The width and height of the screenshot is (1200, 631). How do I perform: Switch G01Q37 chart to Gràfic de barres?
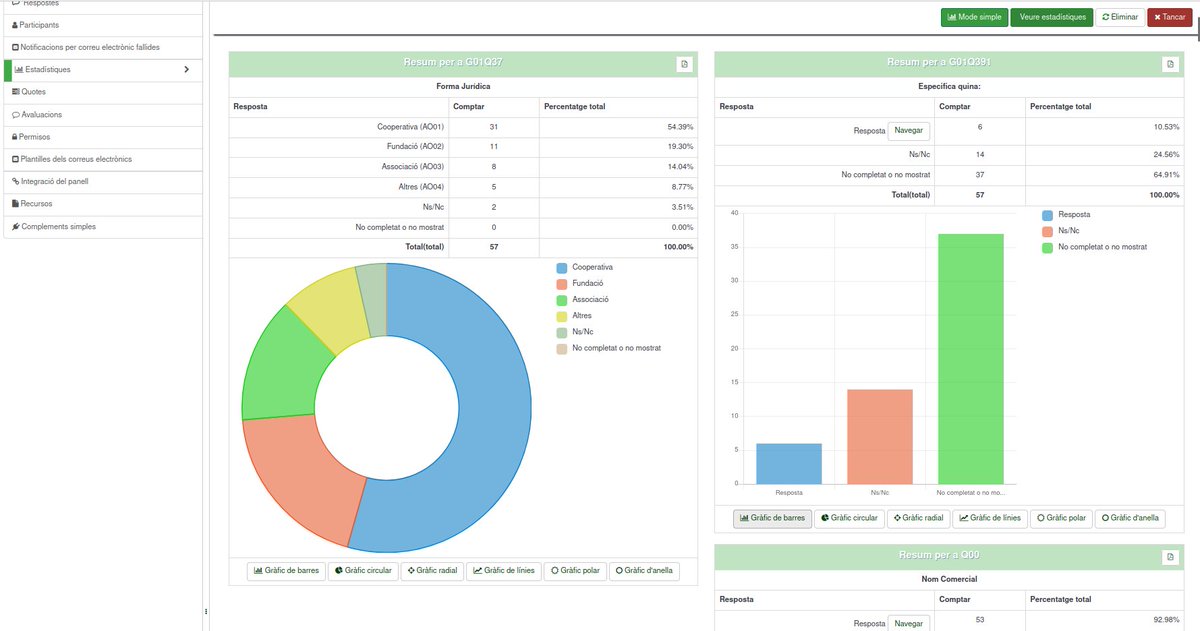pos(286,571)
